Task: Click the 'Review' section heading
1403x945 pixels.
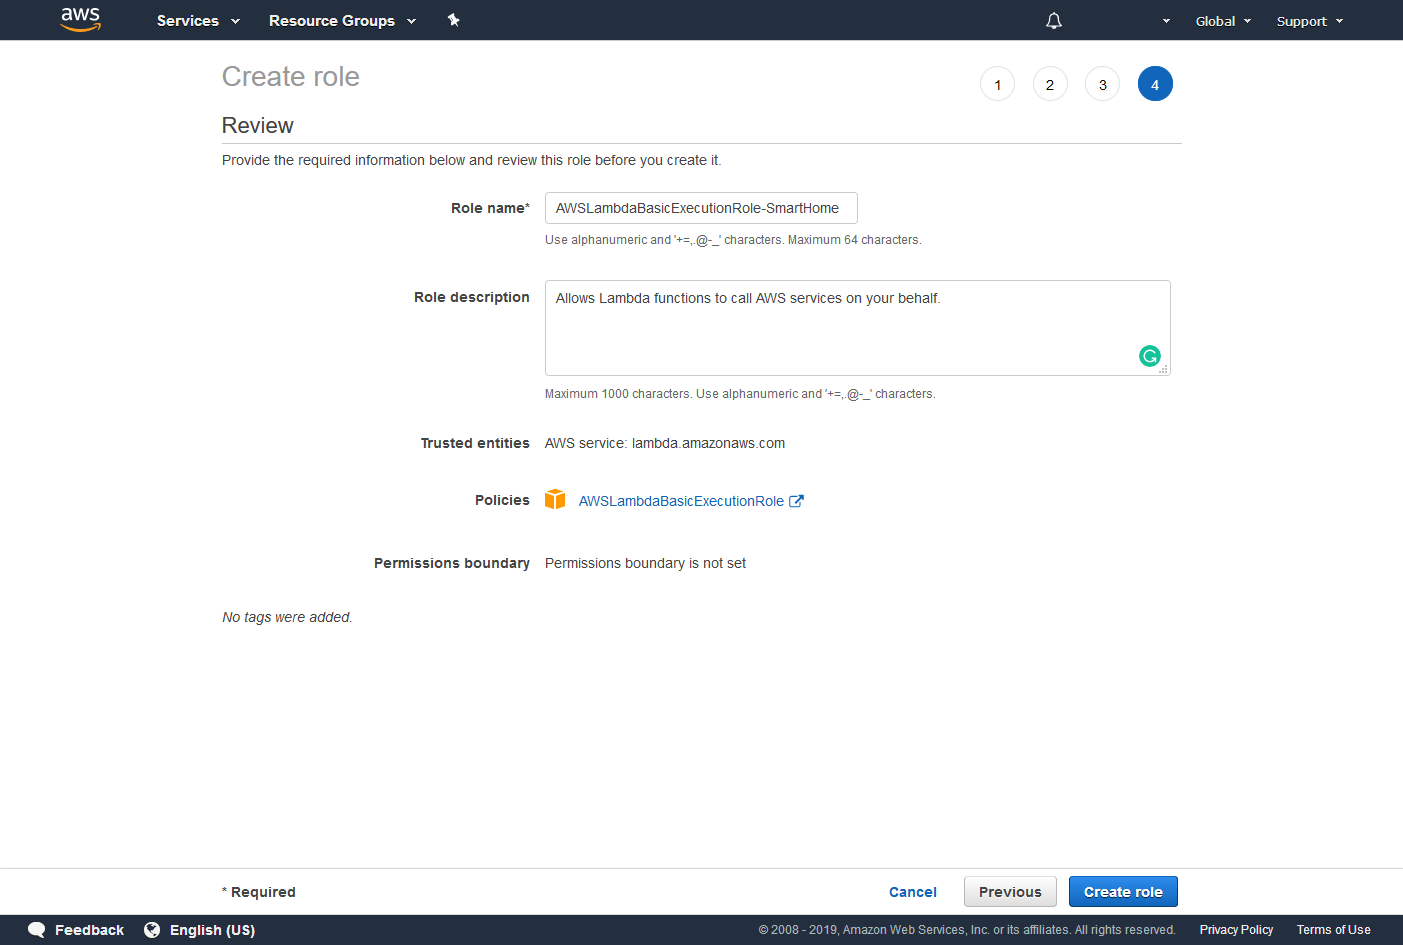Action: click(x=258, y=125)
